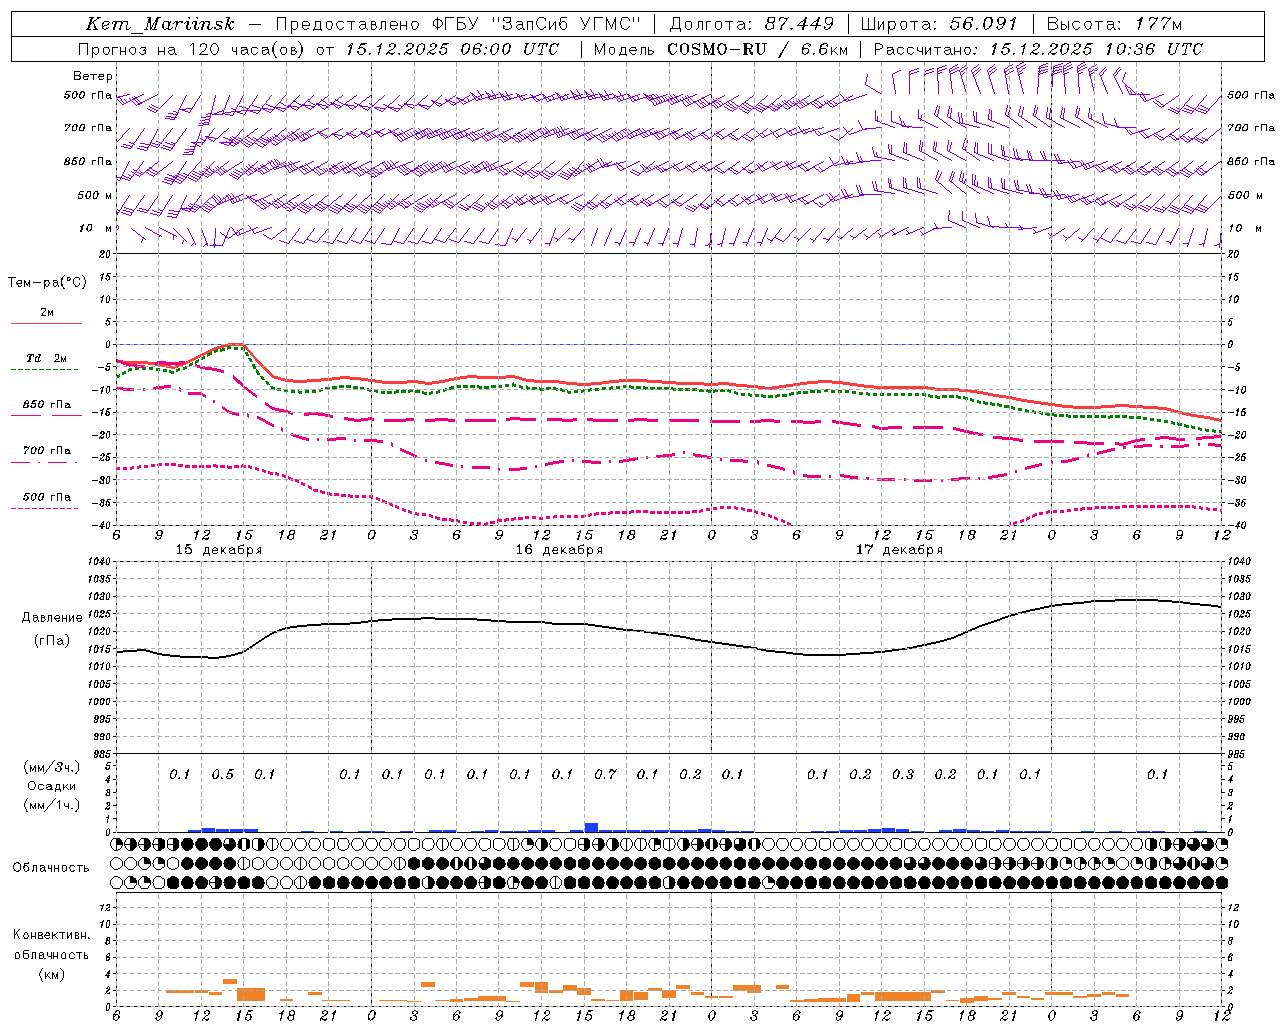Click the '(гПа)' unit under Давление

click(52, 641)
